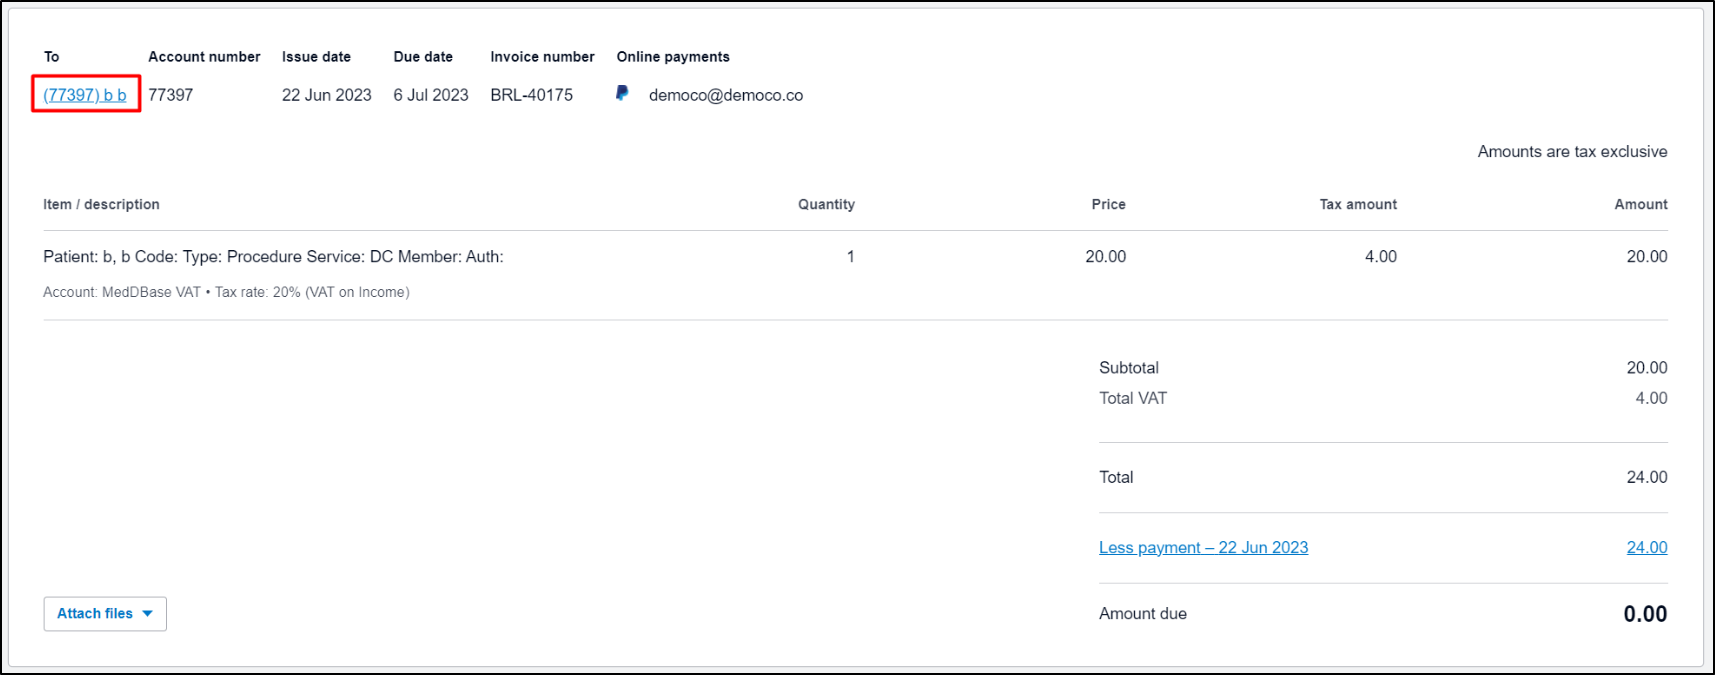Click the quantity value 1 in line item

click(x=850, y=257)
